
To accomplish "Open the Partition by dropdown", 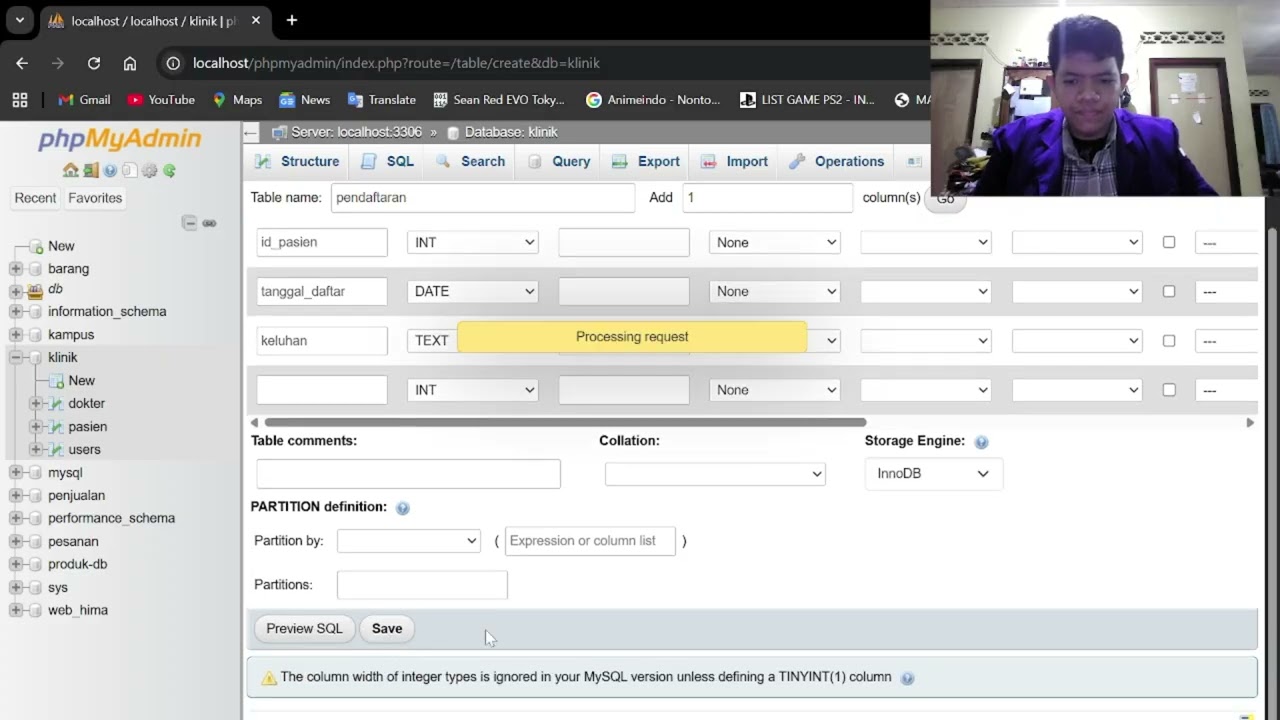I will point(409,540).
